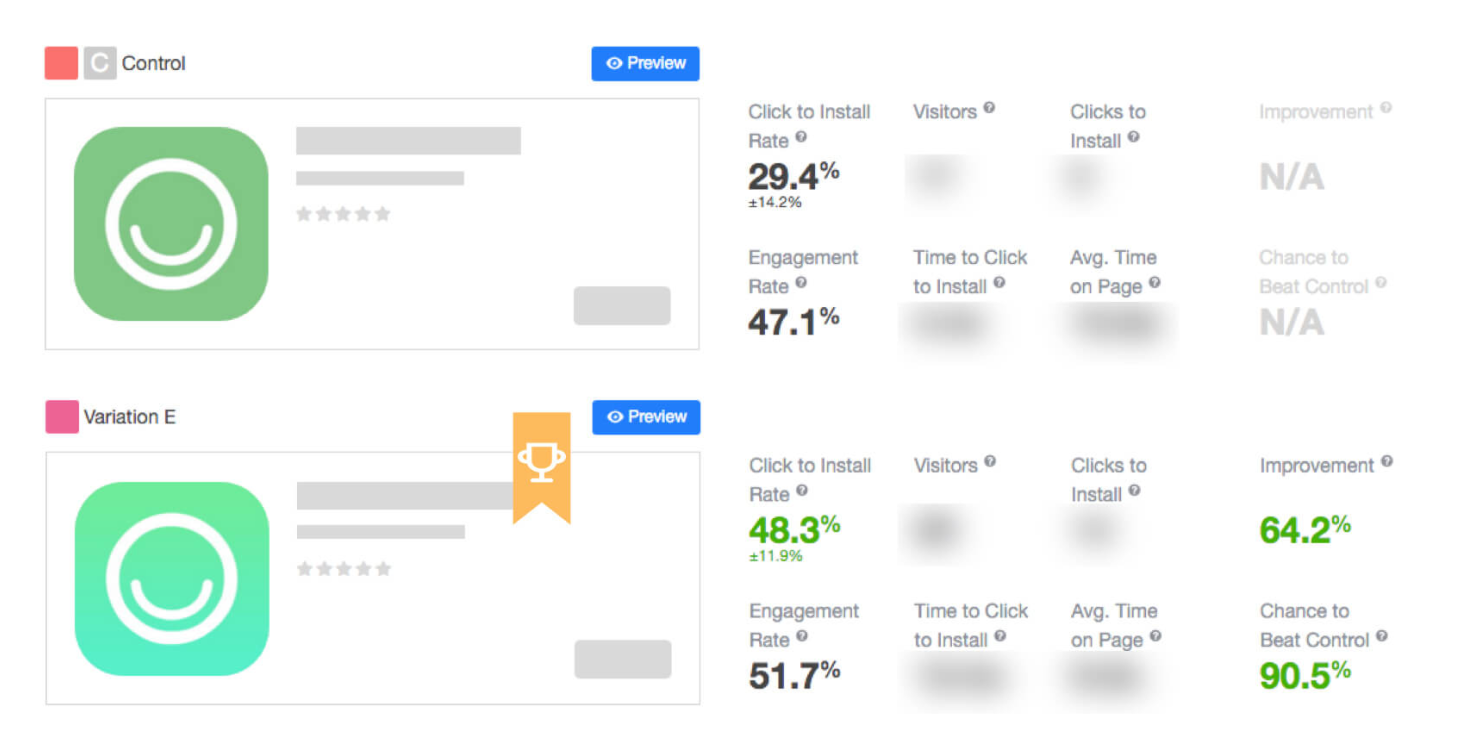This screenshot has height=746, width=1479.
Task: Click the Variation E gradient app icon thumbnail
Action: 172,578
